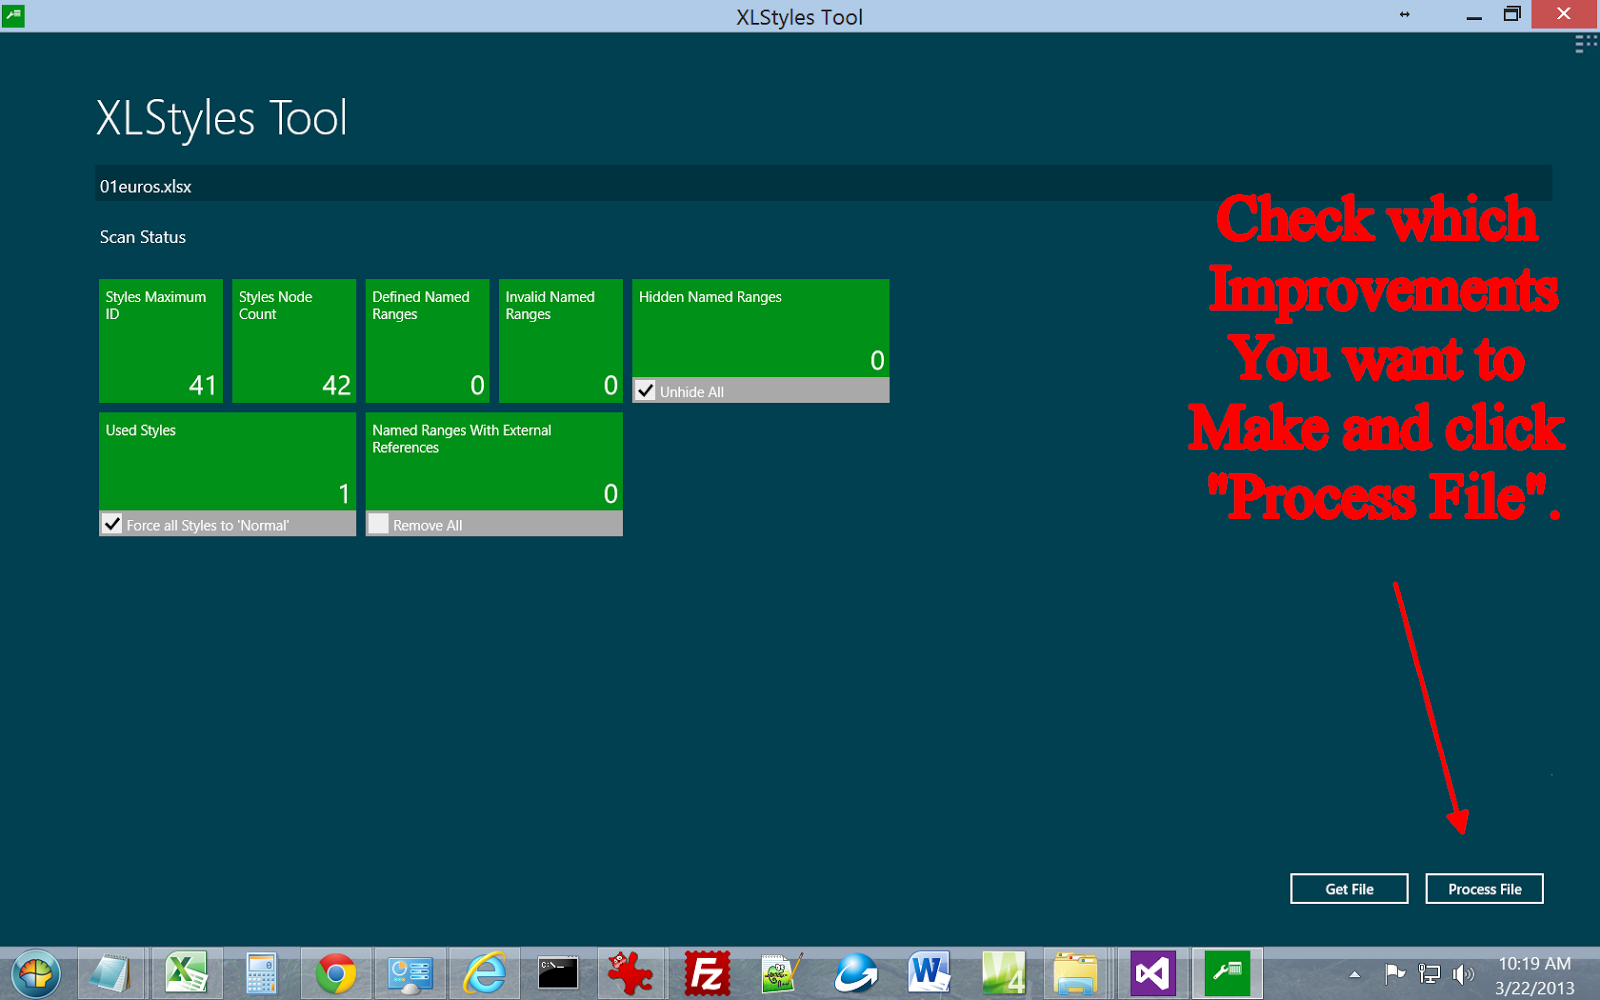Toggle Force all Styles to 'Normal'

tap(112, 523)
